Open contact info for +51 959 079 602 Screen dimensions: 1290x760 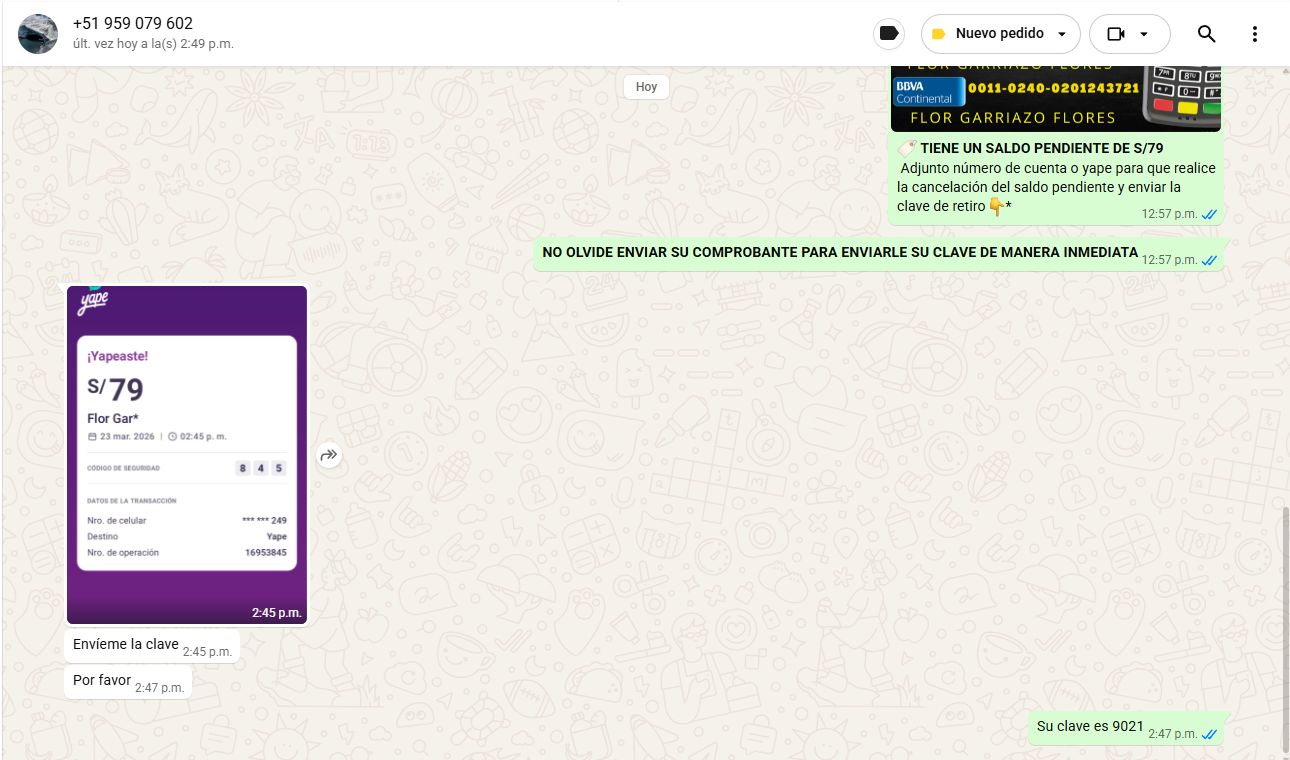click(133, 24)
